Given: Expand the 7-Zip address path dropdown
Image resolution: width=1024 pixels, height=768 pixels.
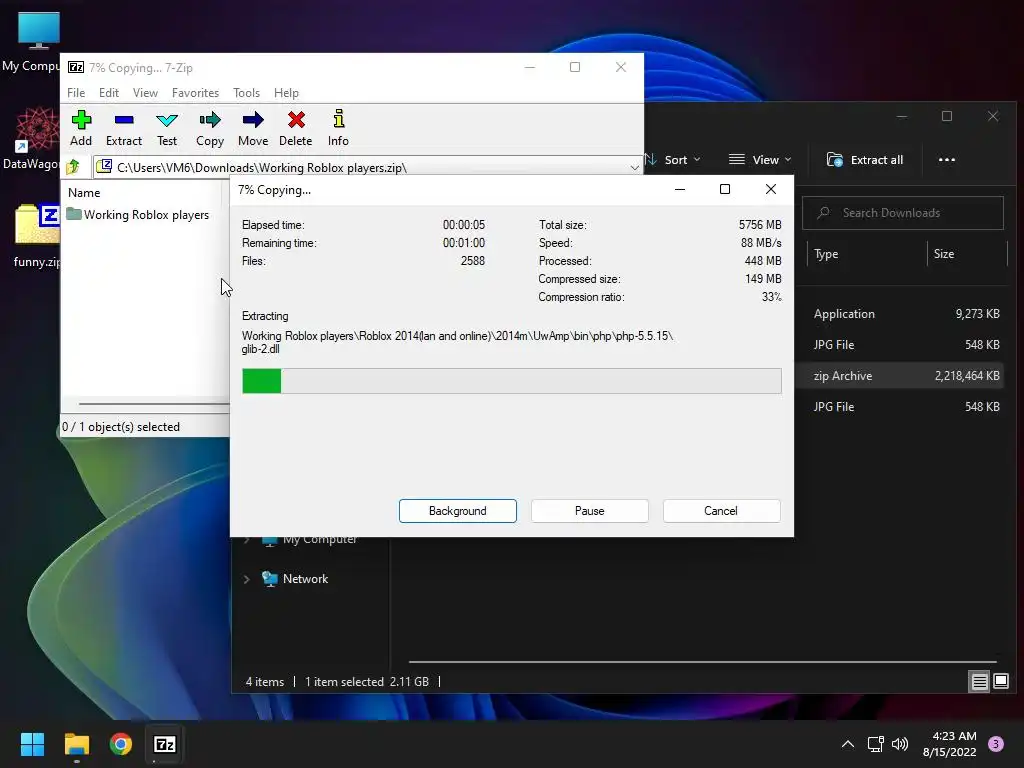Looking at the screenshot, I should pos(634,168).
